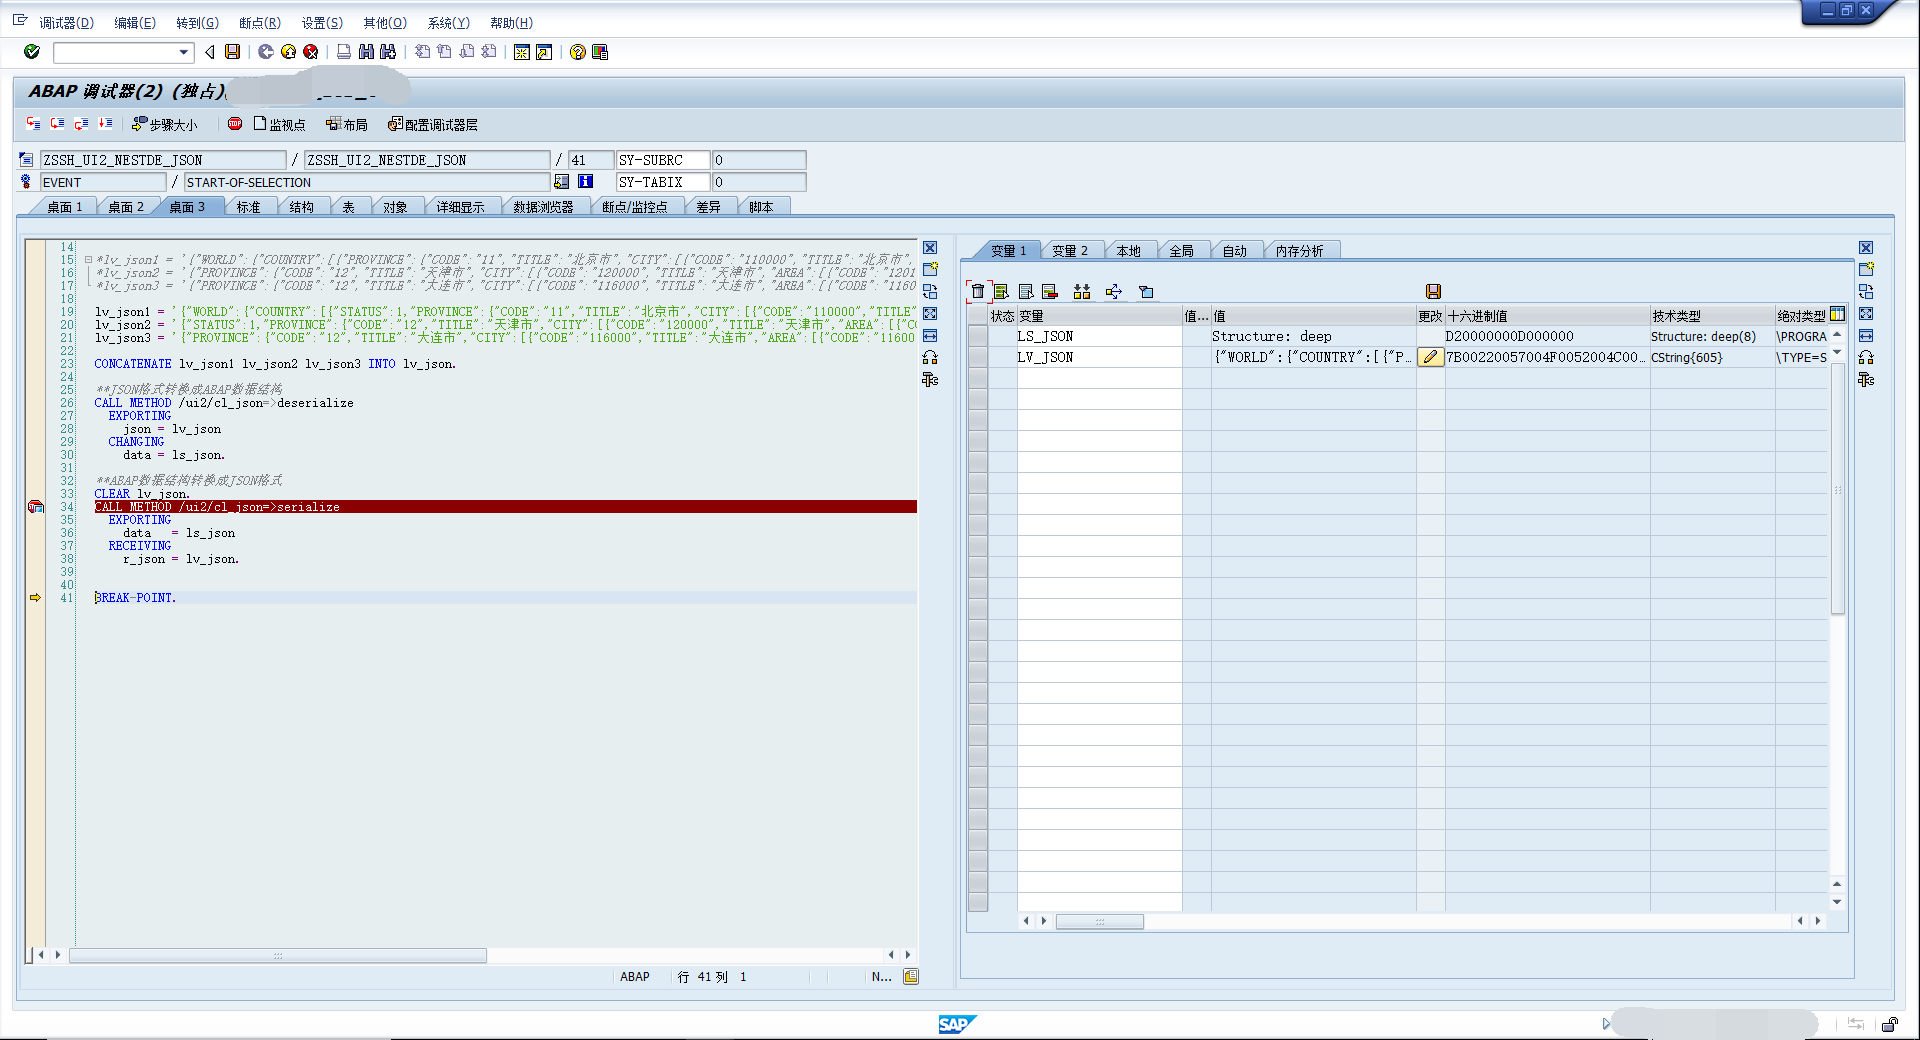Click the services headphones icon beside source editor
The image size is (1920, 1040).
(x=930, y=358)
